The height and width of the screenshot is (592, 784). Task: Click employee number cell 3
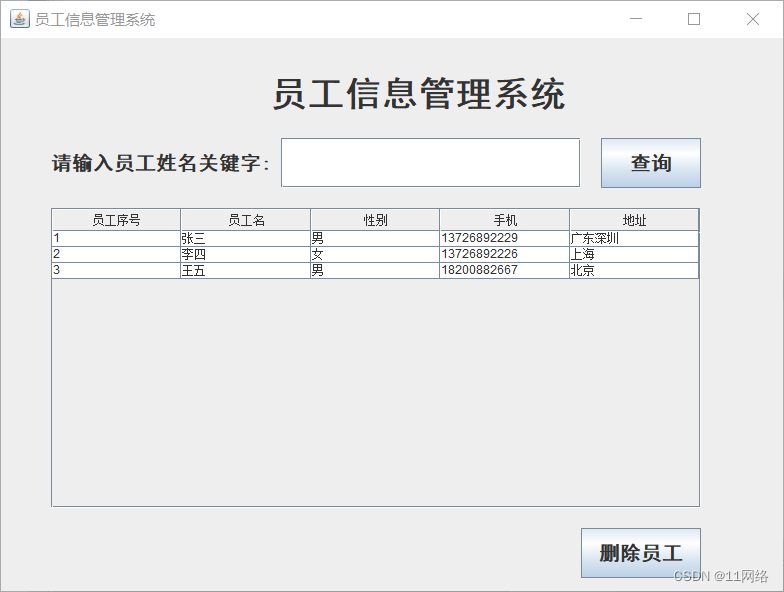116,270
